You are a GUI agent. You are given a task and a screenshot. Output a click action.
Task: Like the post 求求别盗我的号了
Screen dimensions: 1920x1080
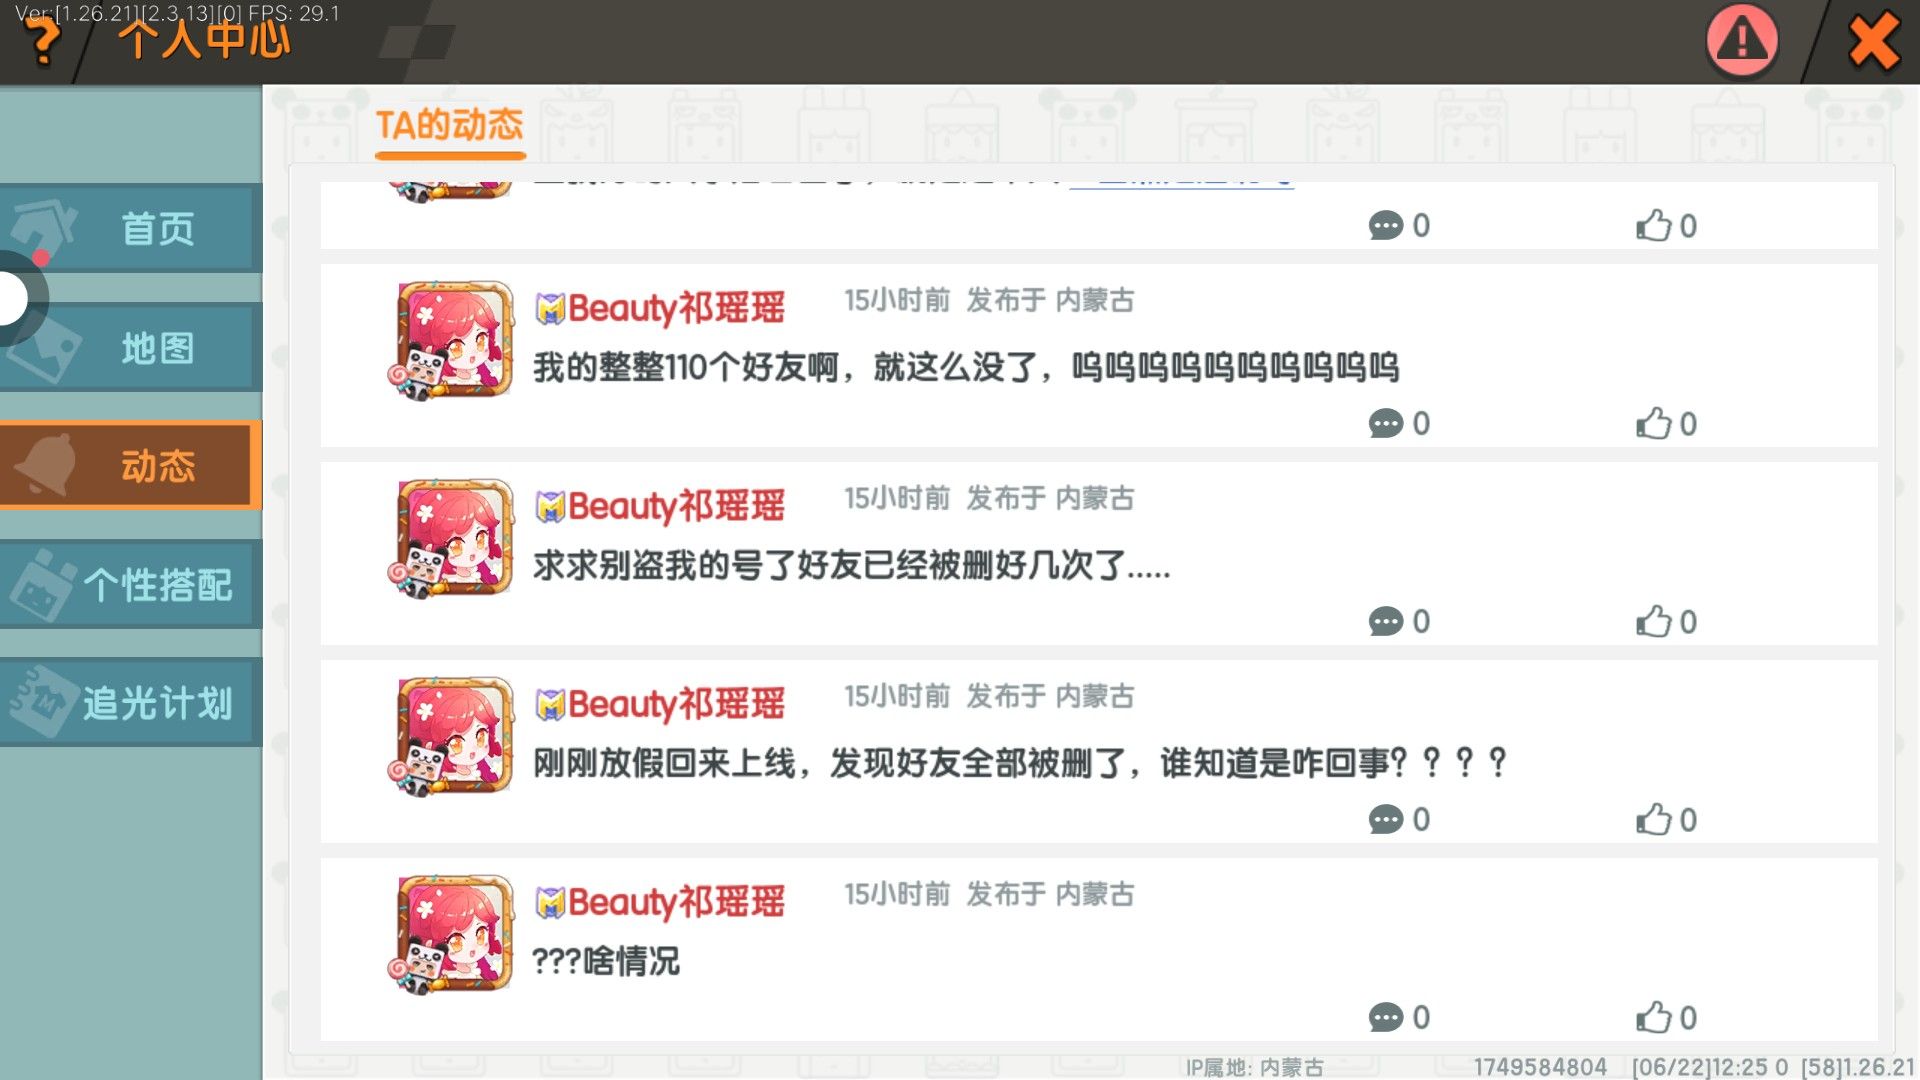[x=1666, y=622]
